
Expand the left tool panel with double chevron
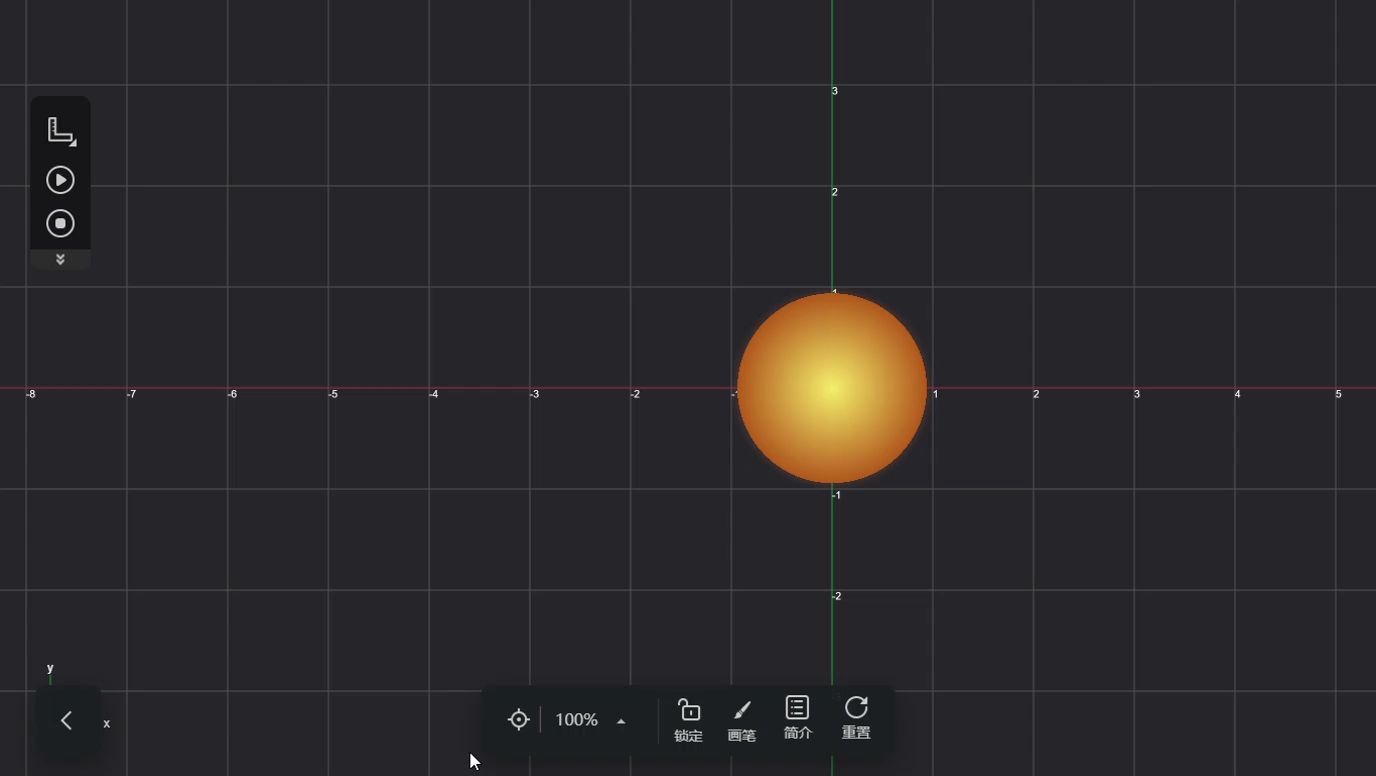pyautogui.click(x=60, y=259)
